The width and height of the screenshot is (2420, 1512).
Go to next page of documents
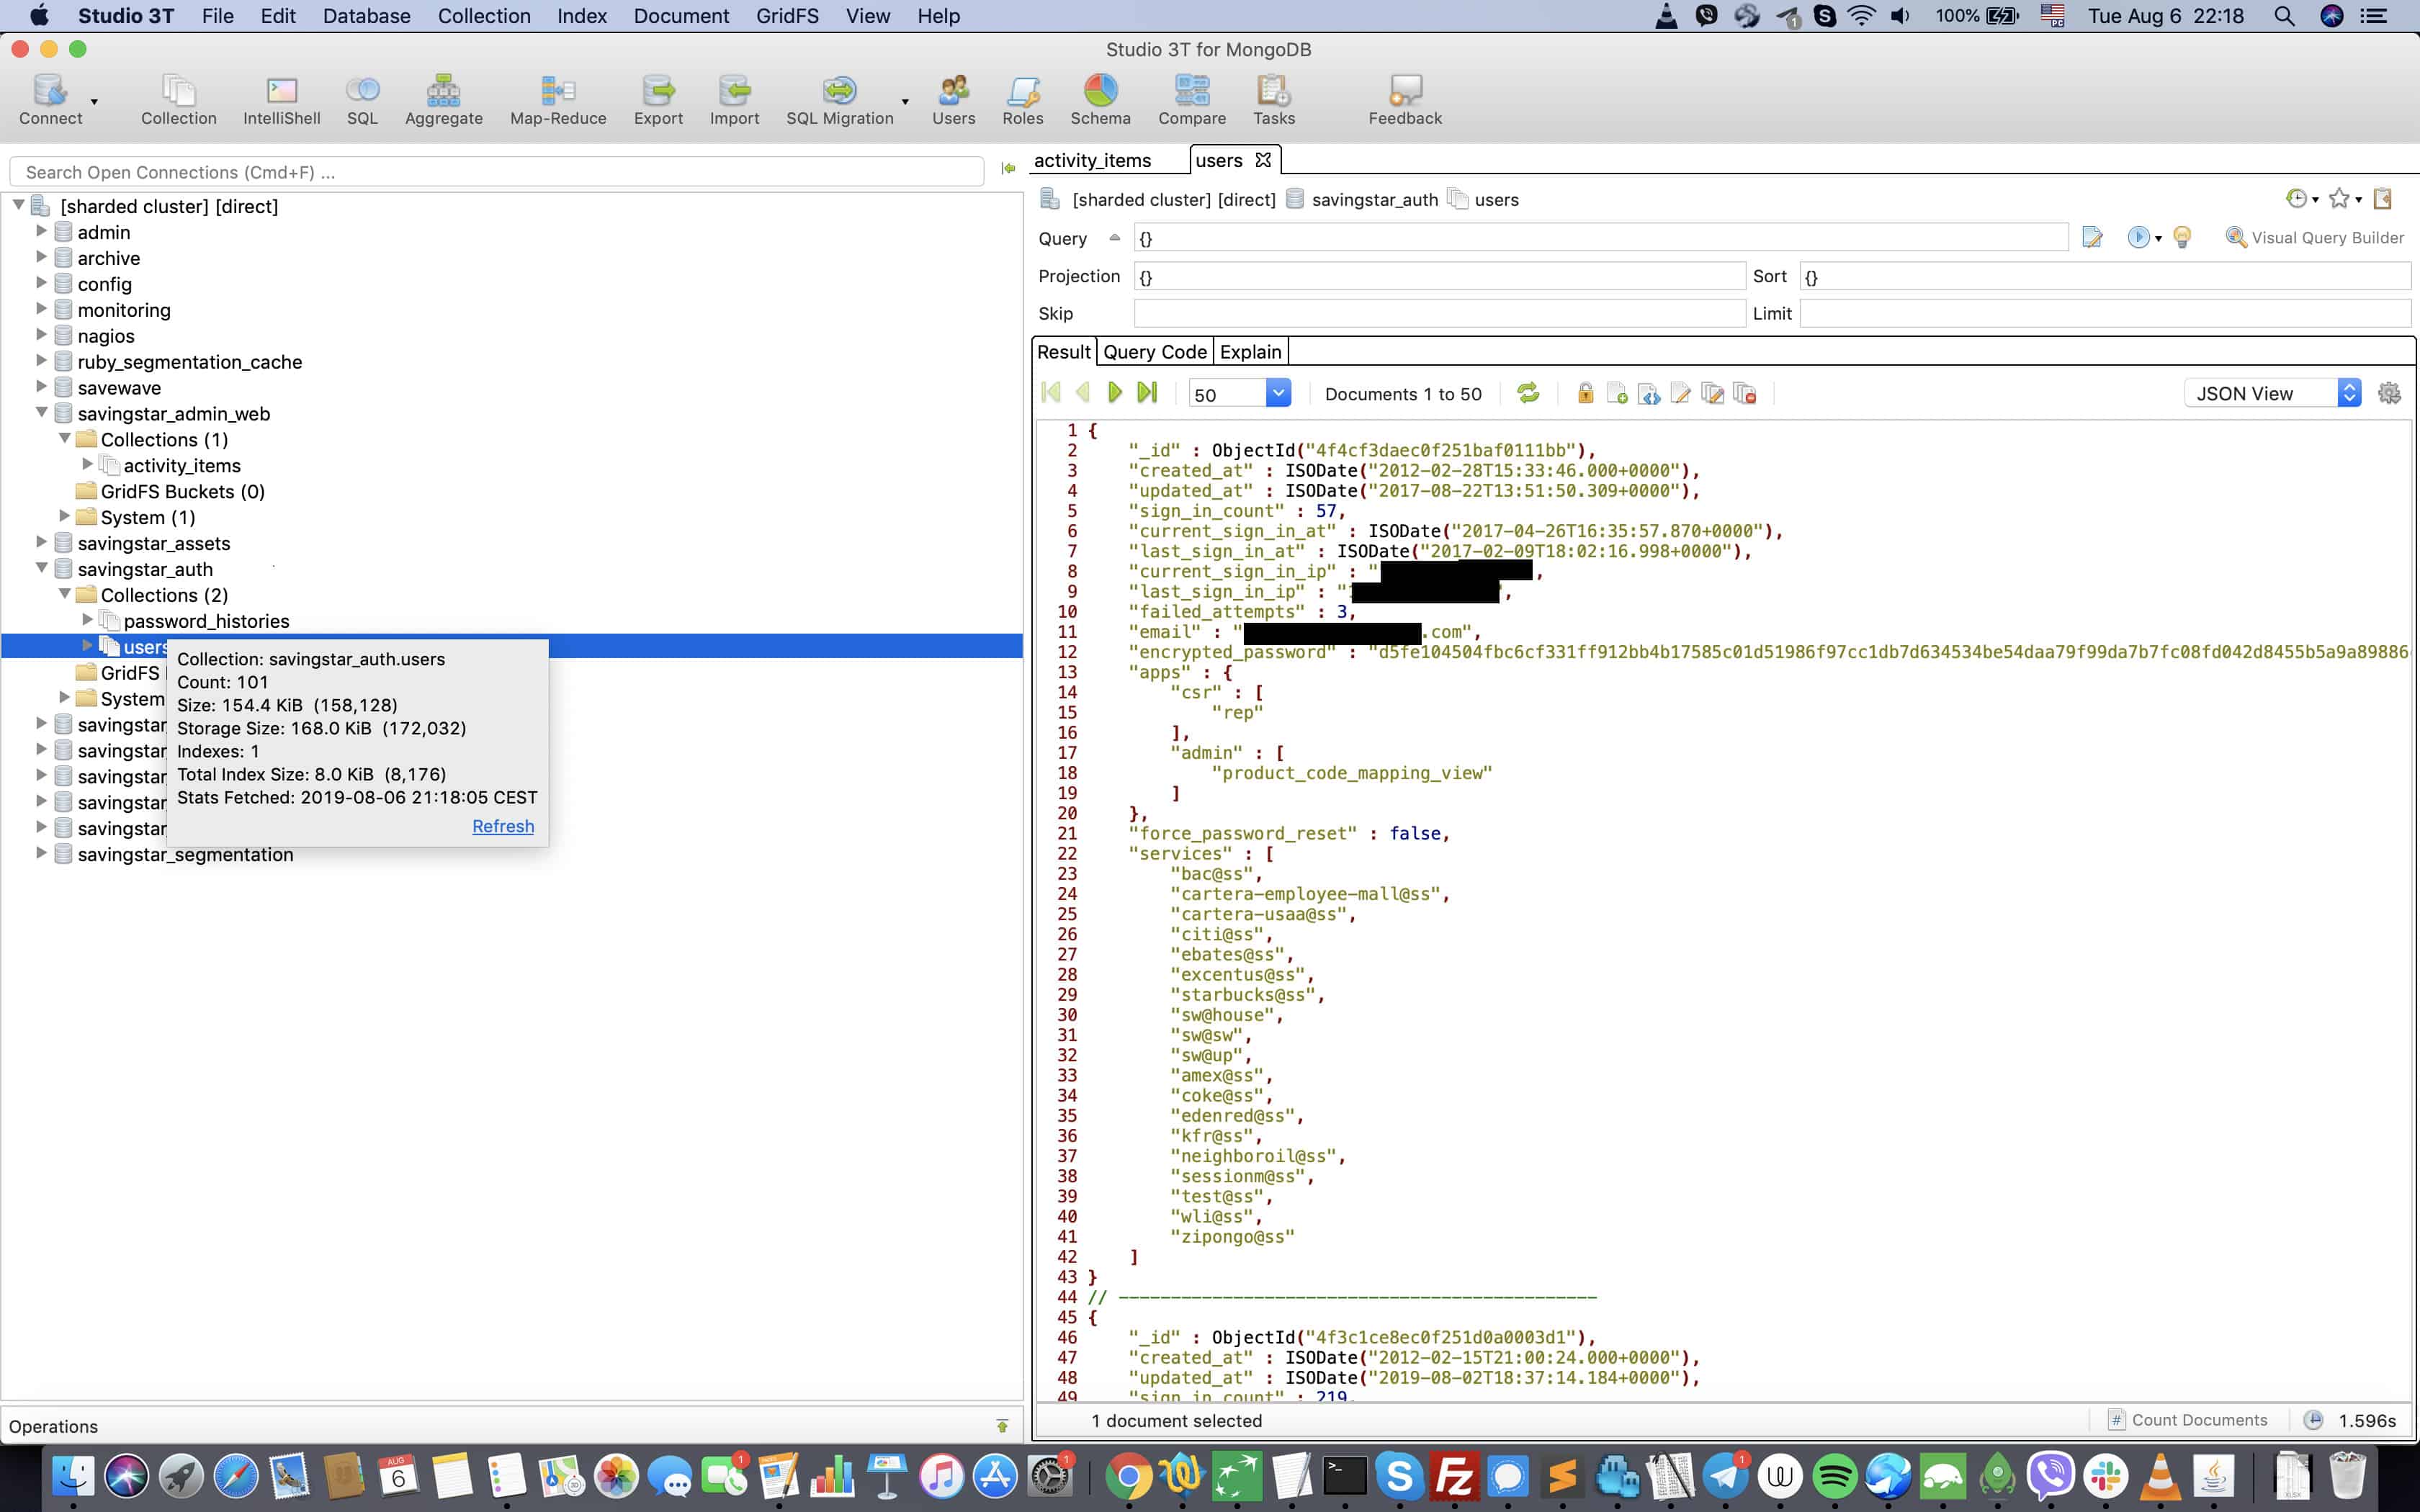(1115, 393)
